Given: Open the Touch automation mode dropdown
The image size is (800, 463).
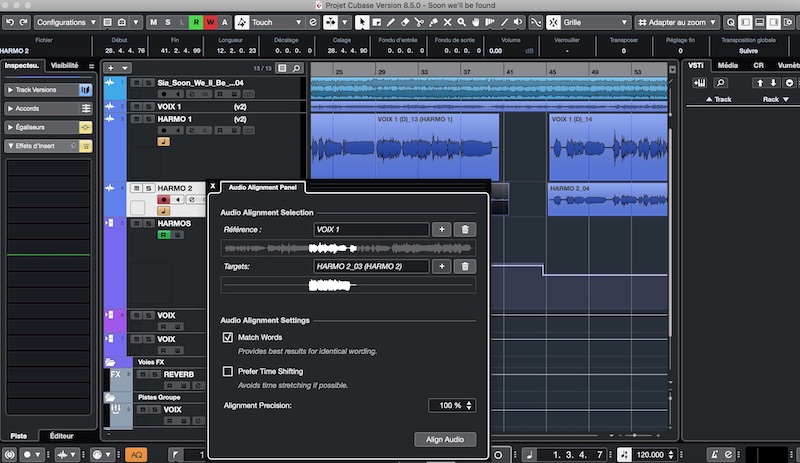Looking at the screenshot, I should [x=277, y=22].
